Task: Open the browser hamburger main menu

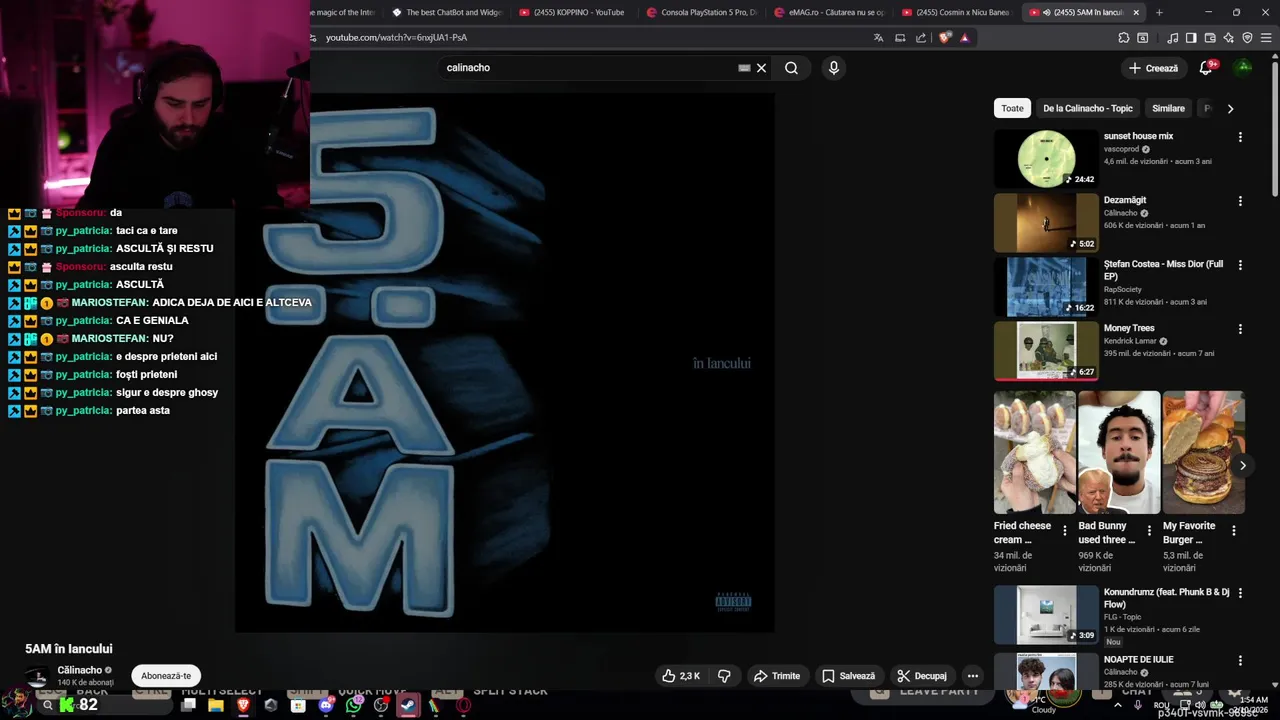Action: (1265, 38)
